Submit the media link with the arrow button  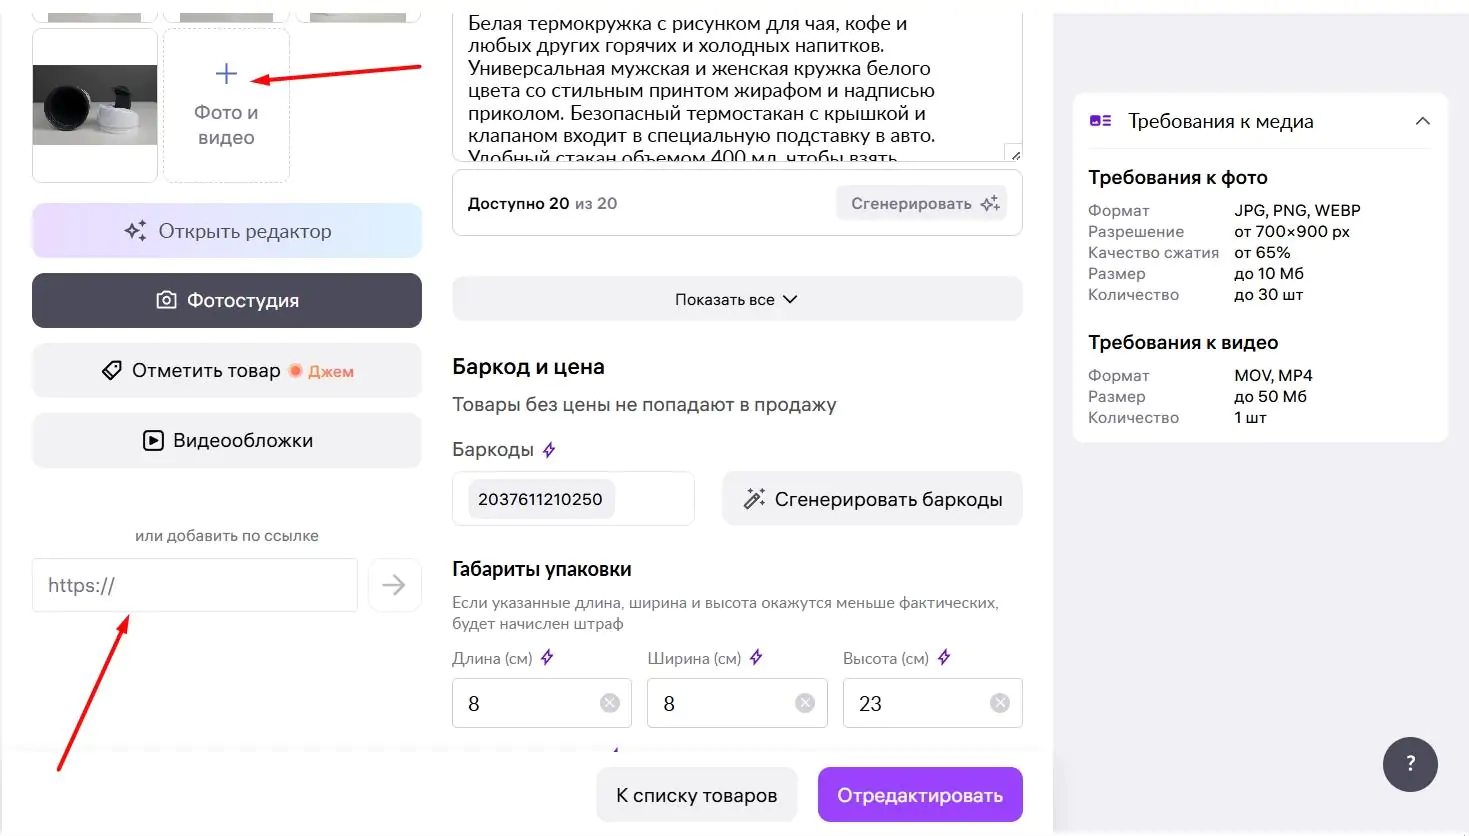pyautogui.click(x=394, y=585)
